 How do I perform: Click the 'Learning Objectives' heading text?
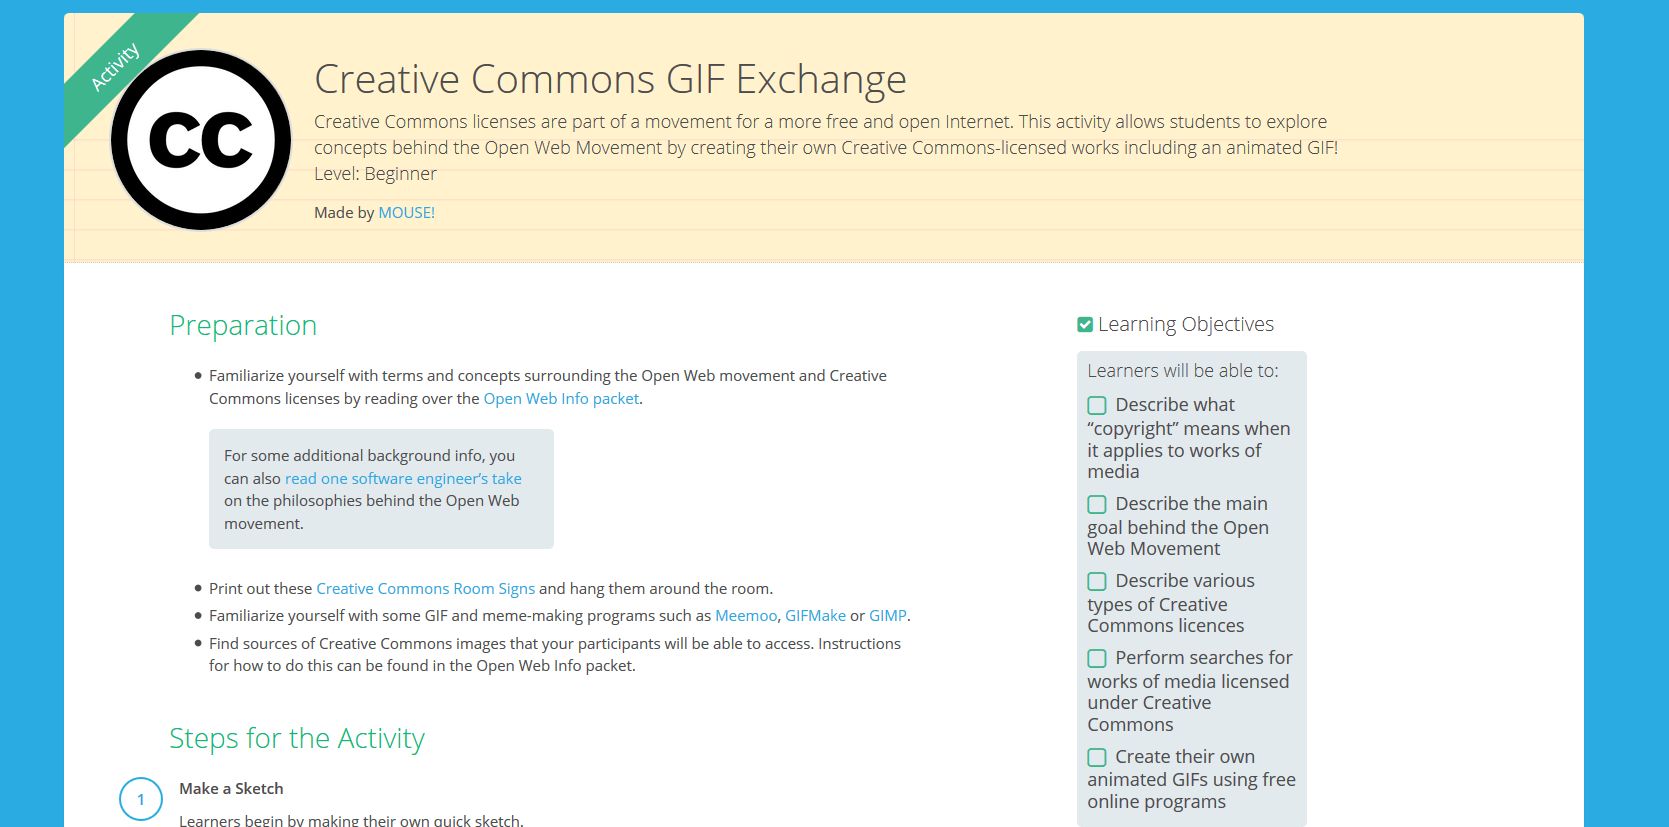1186,324
